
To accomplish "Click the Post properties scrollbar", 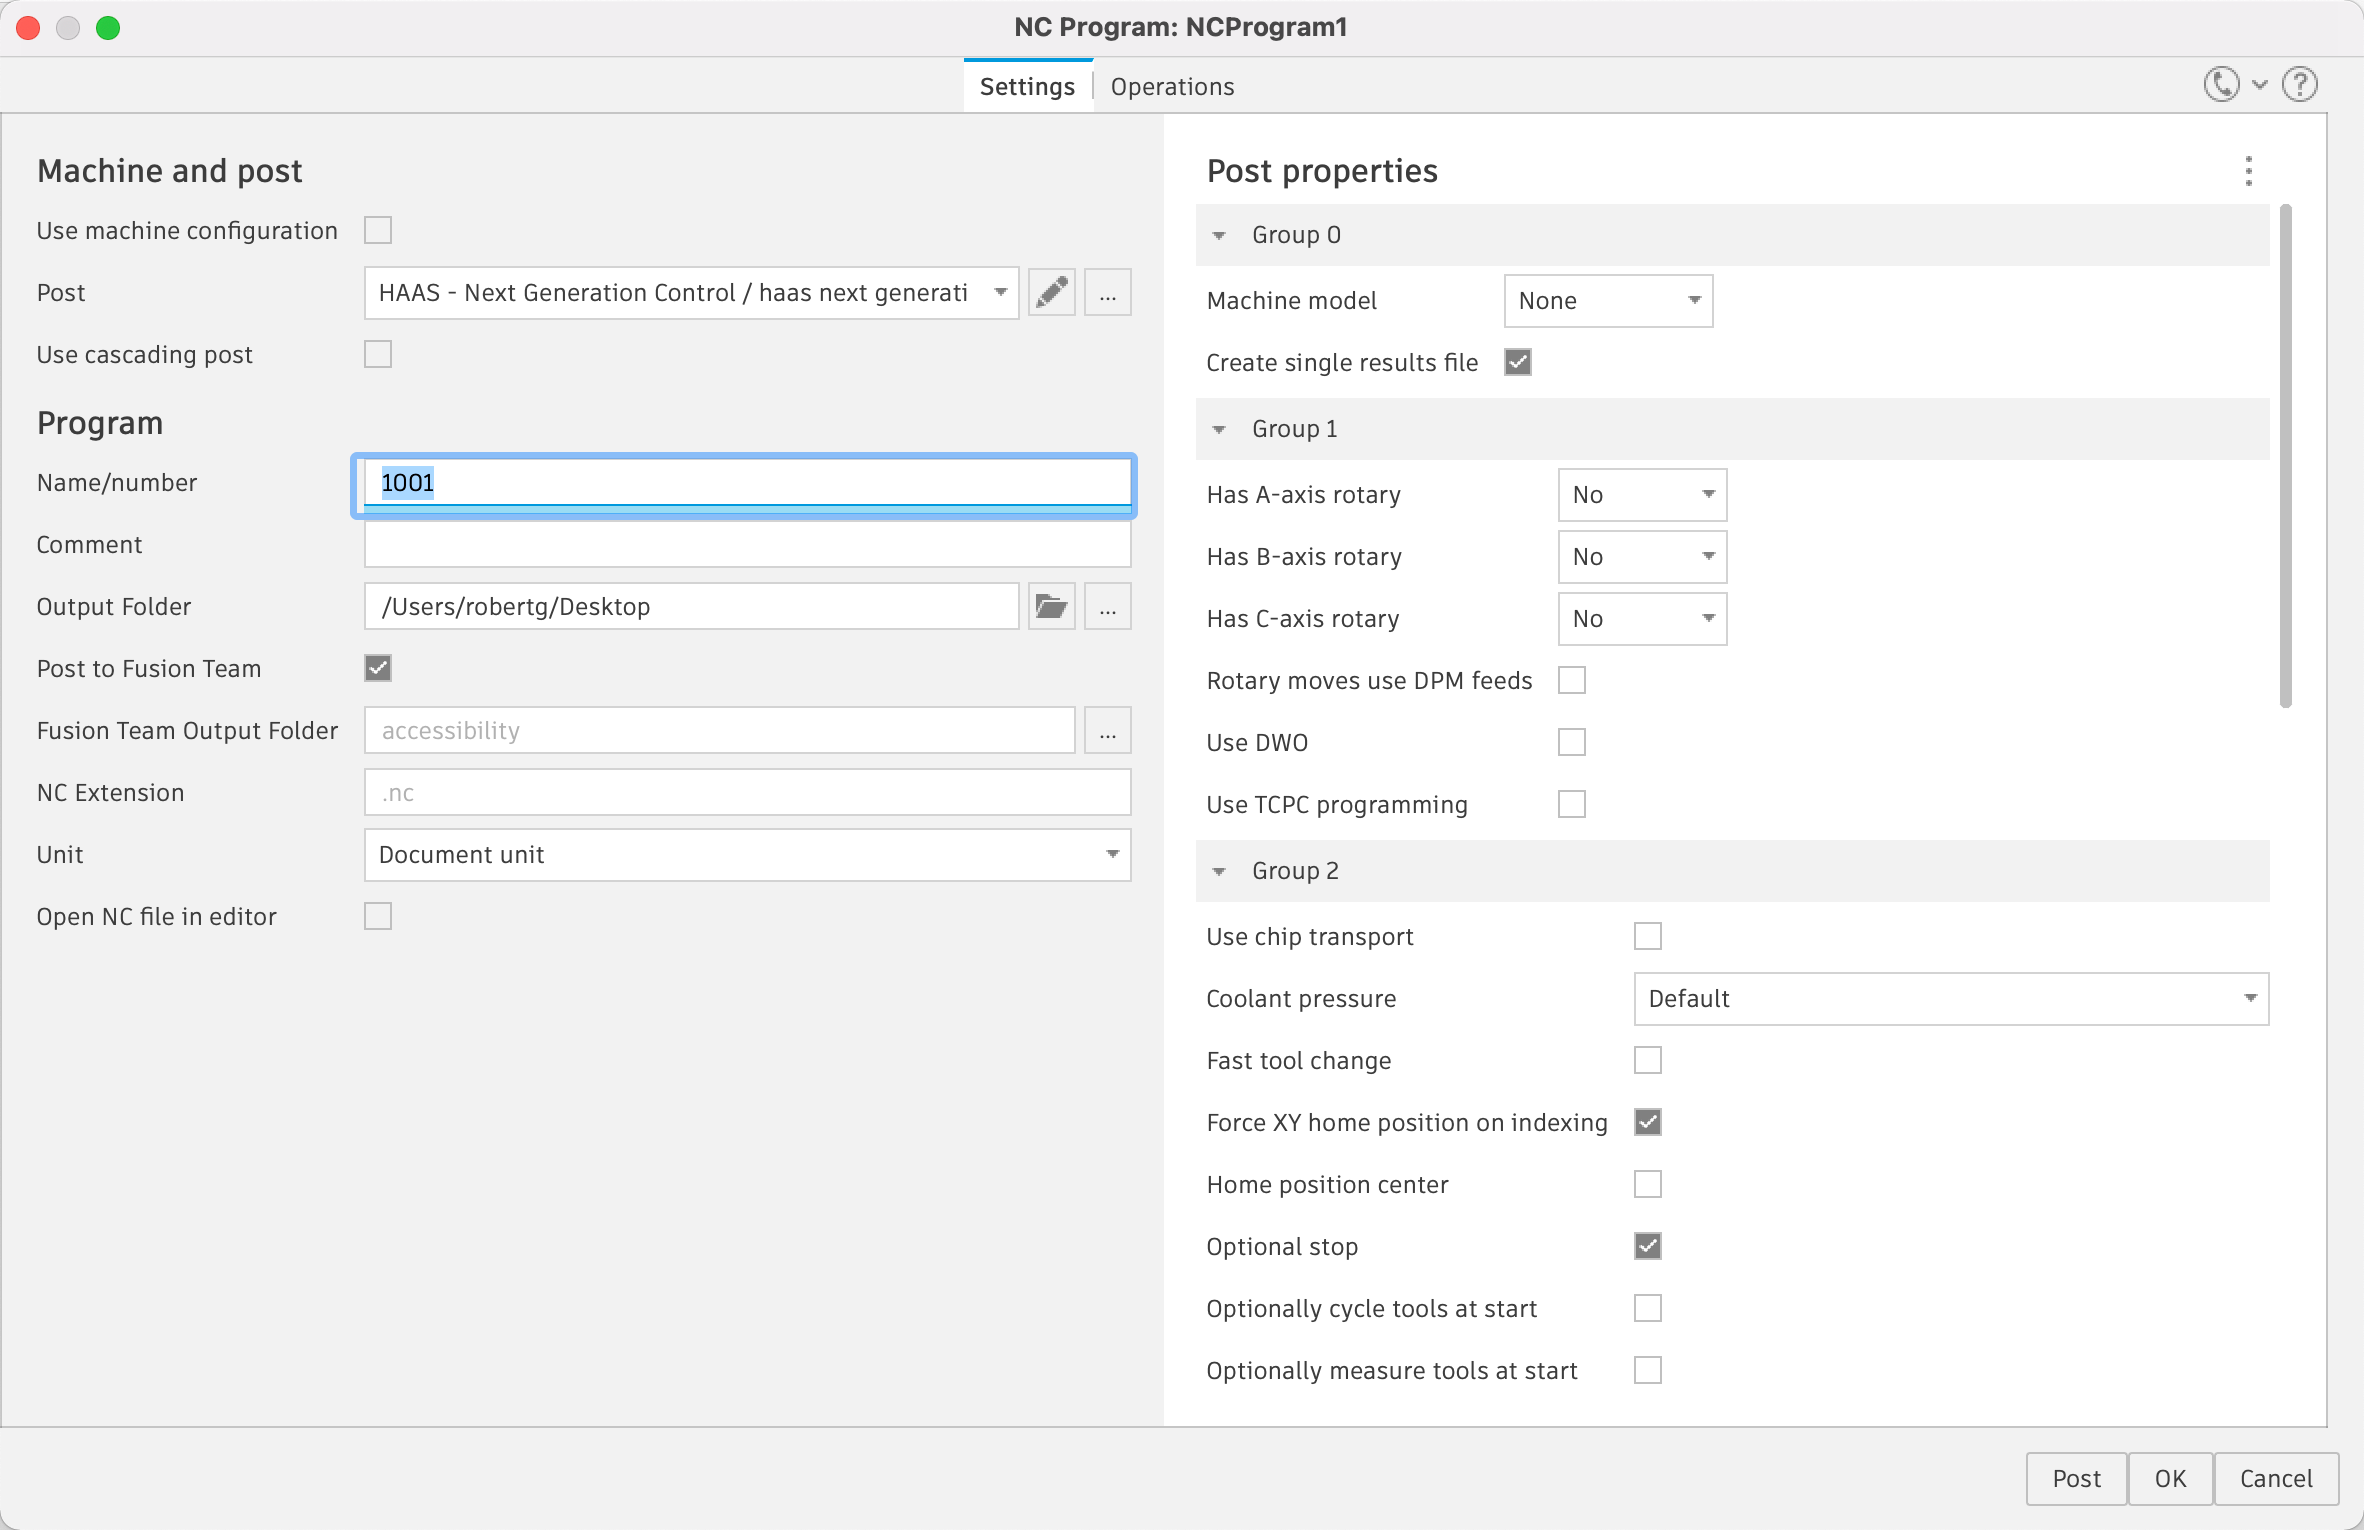I will point(2286,456).
